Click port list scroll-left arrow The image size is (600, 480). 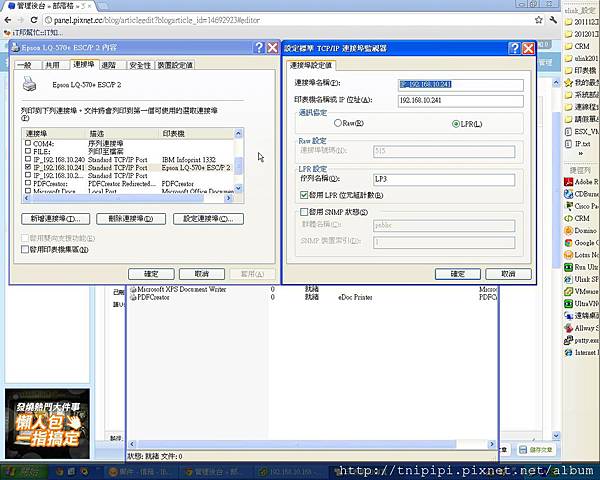tap(27, 198)
